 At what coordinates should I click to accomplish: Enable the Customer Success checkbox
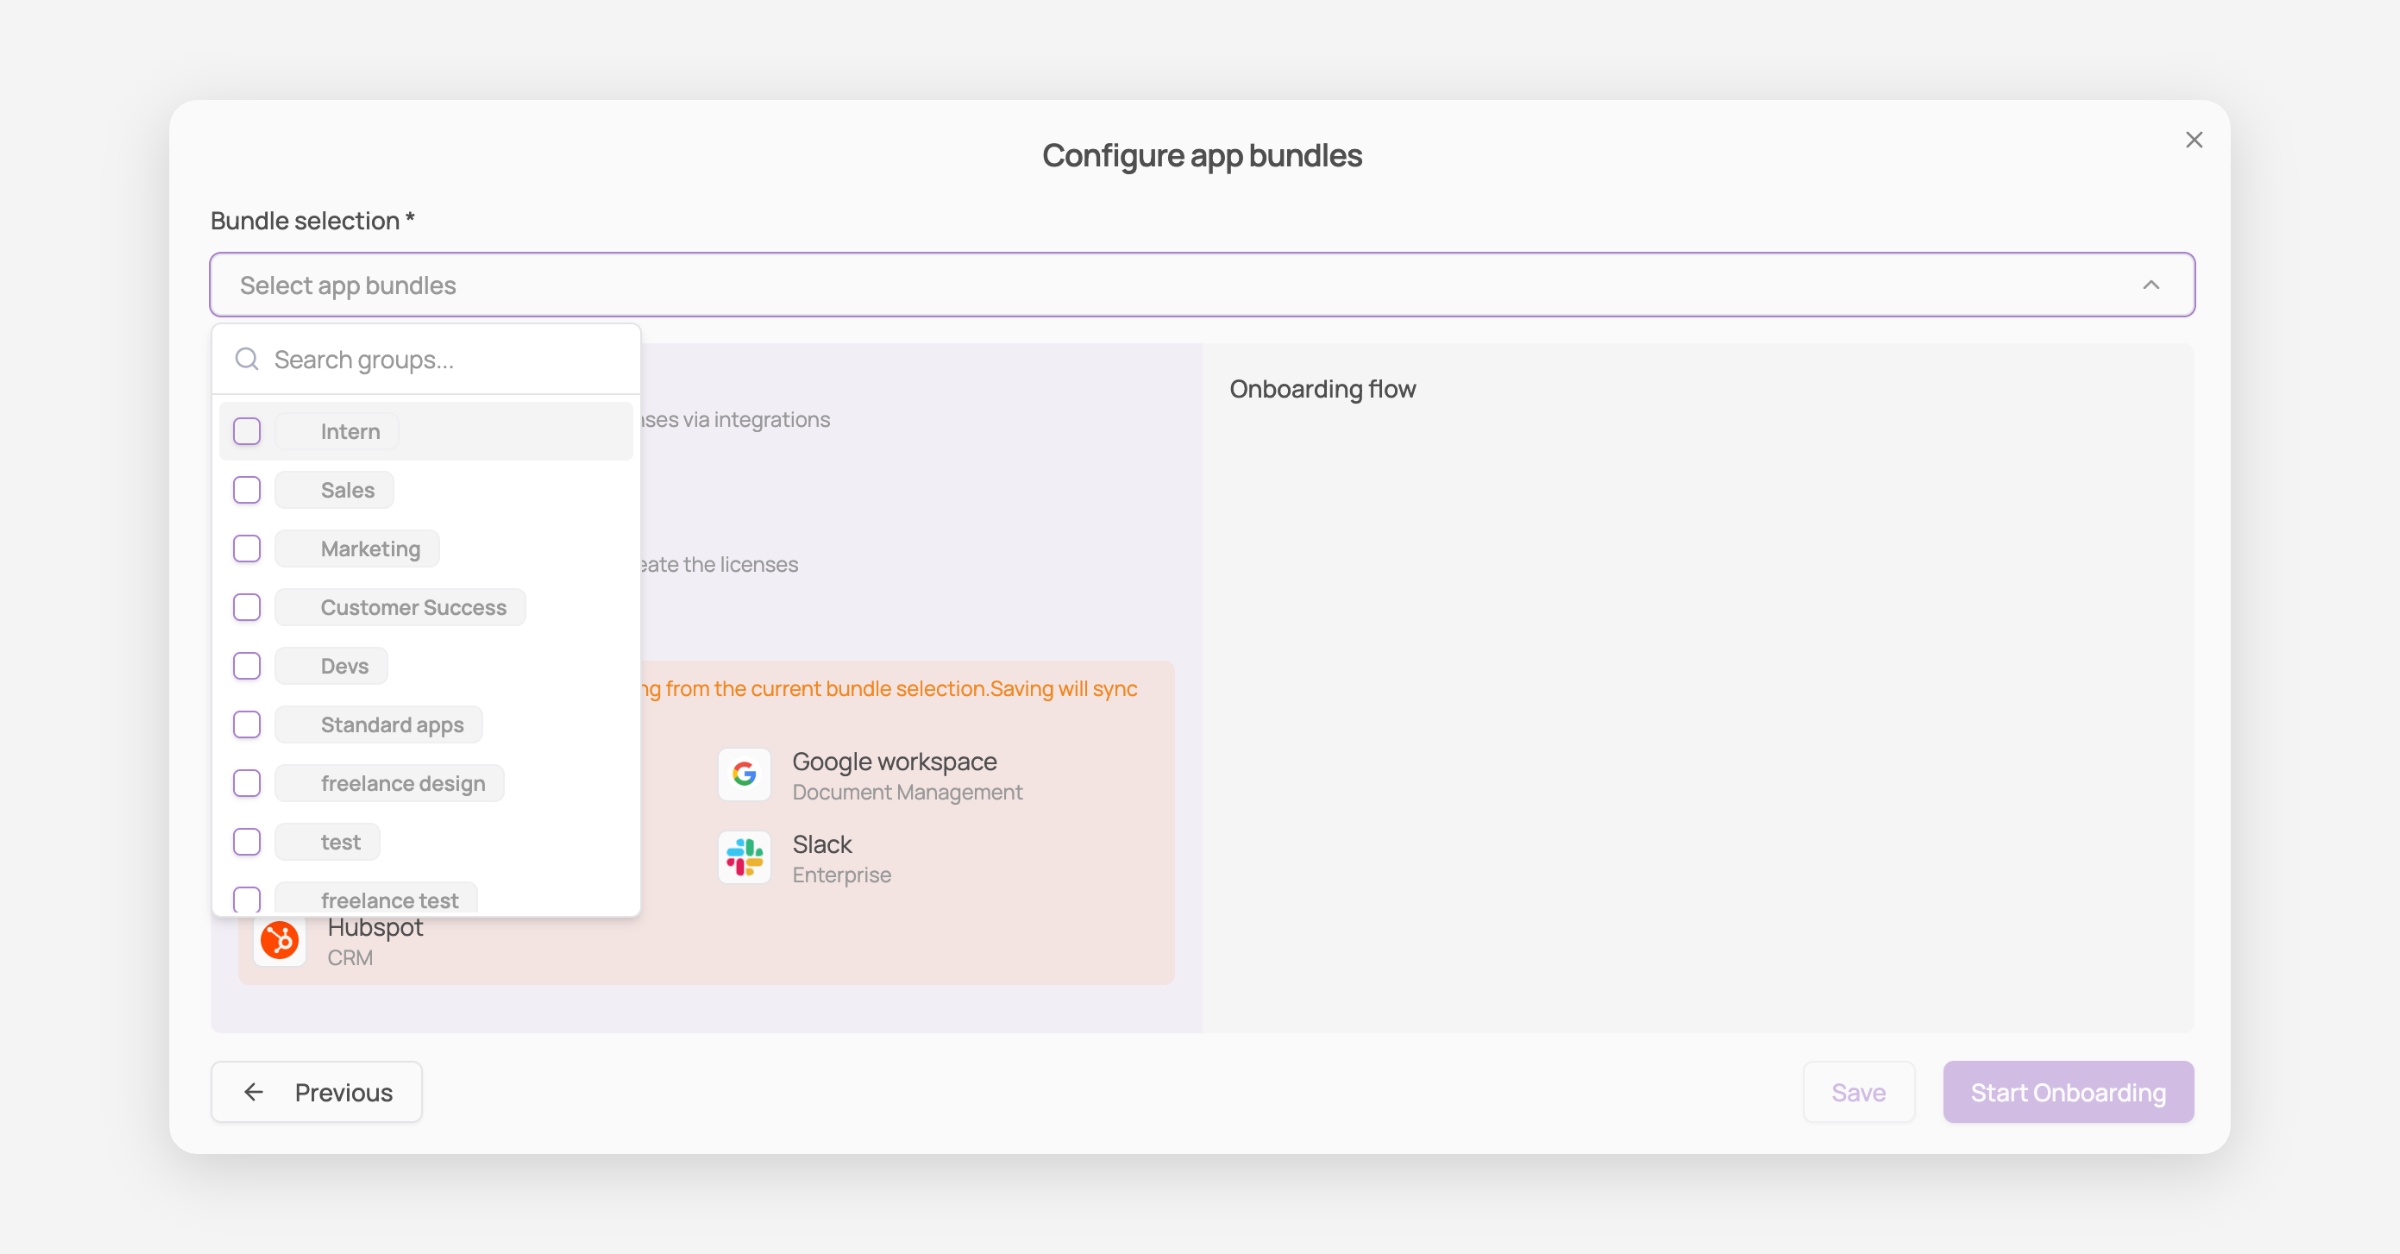pyautogui.click(x=247, y=607)
